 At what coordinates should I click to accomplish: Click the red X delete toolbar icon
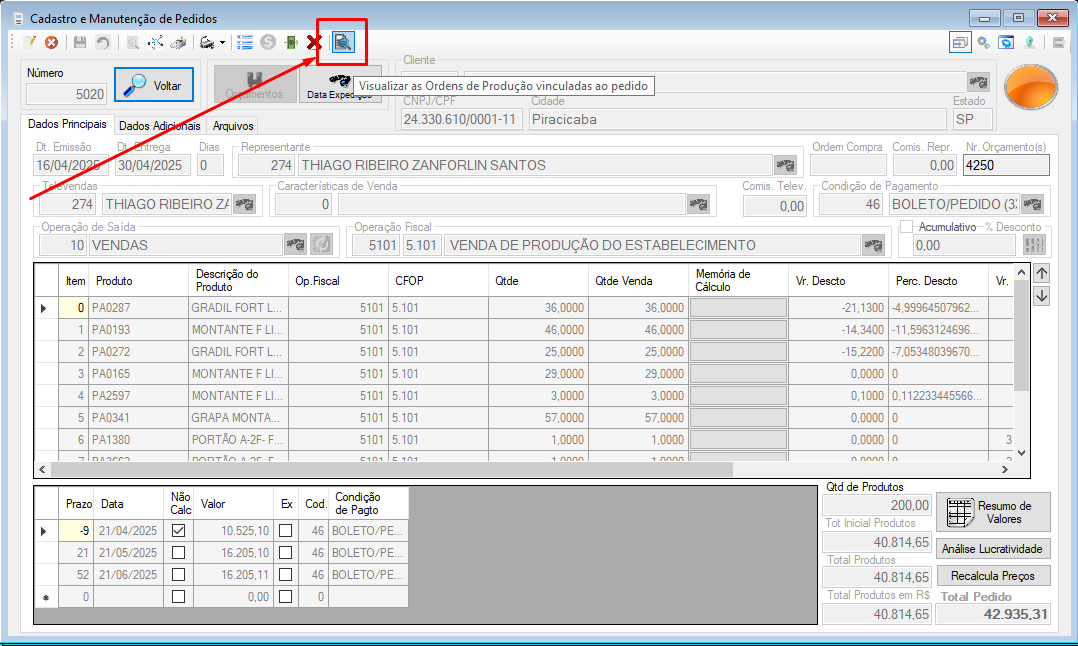tap(314, 43)
